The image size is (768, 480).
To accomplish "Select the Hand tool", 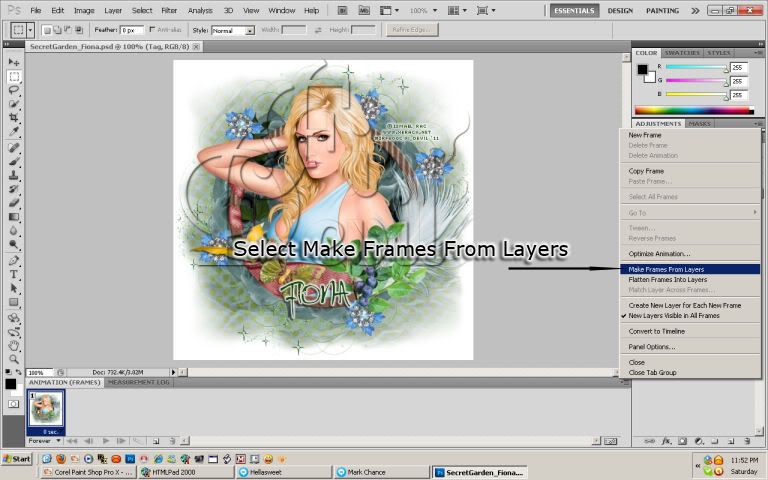I will 14,345.
